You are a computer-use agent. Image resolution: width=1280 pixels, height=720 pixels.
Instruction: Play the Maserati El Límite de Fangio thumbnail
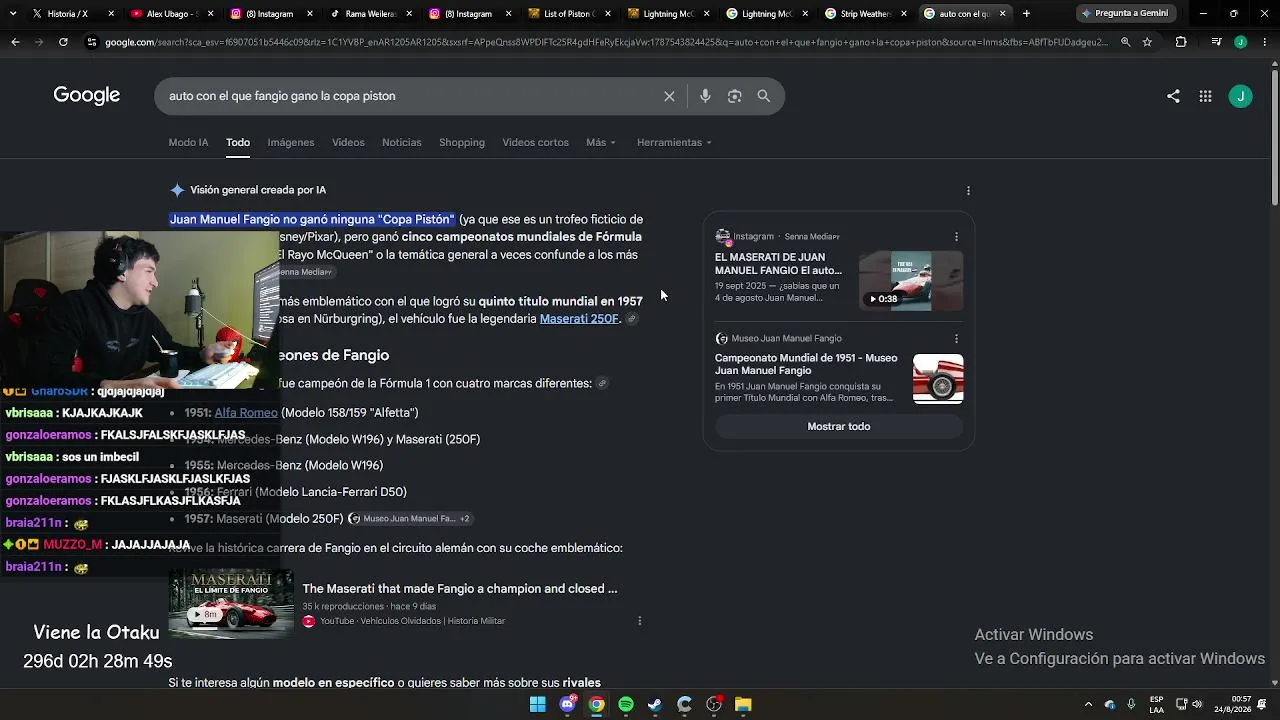(x=231, y=603)
